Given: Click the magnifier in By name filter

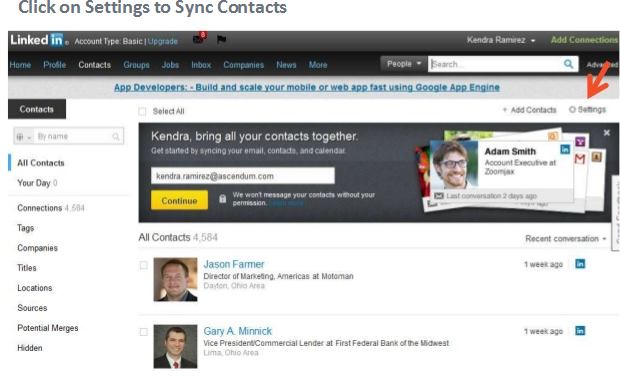Looking at the screenshot, I should (115, 136).
